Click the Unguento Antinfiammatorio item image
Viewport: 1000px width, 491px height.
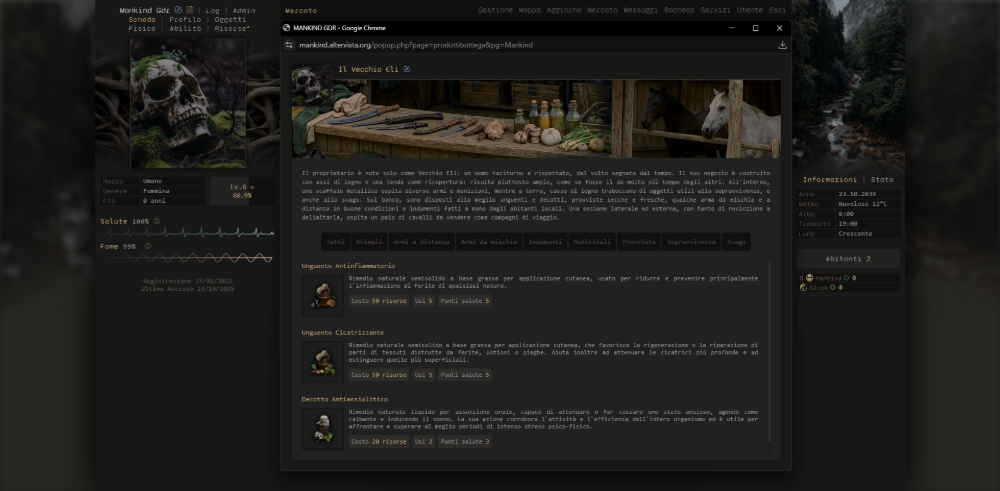[323, 296]
